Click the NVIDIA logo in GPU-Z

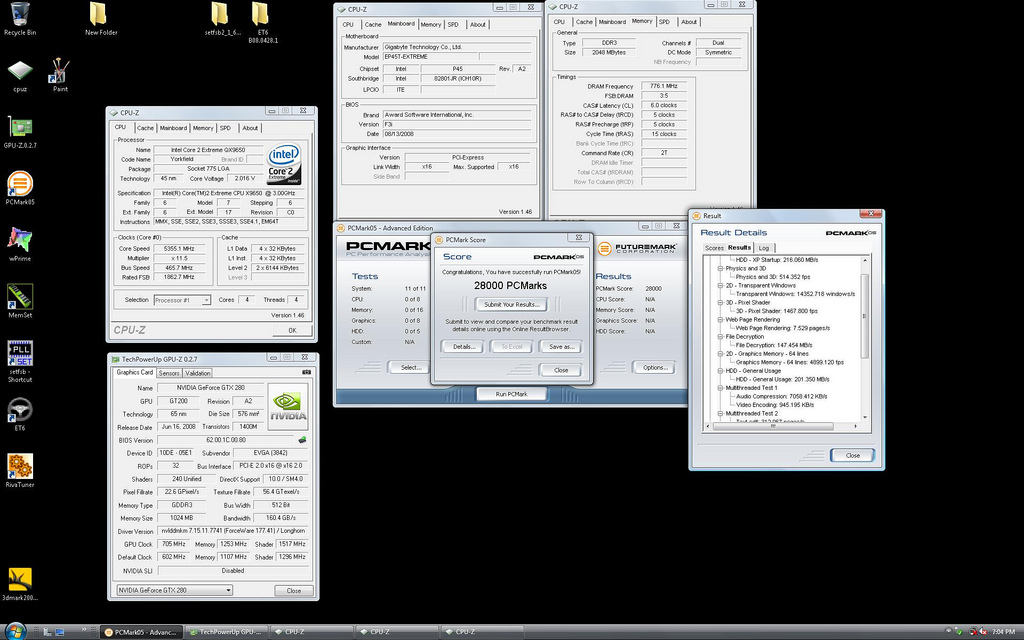(288, 406)
